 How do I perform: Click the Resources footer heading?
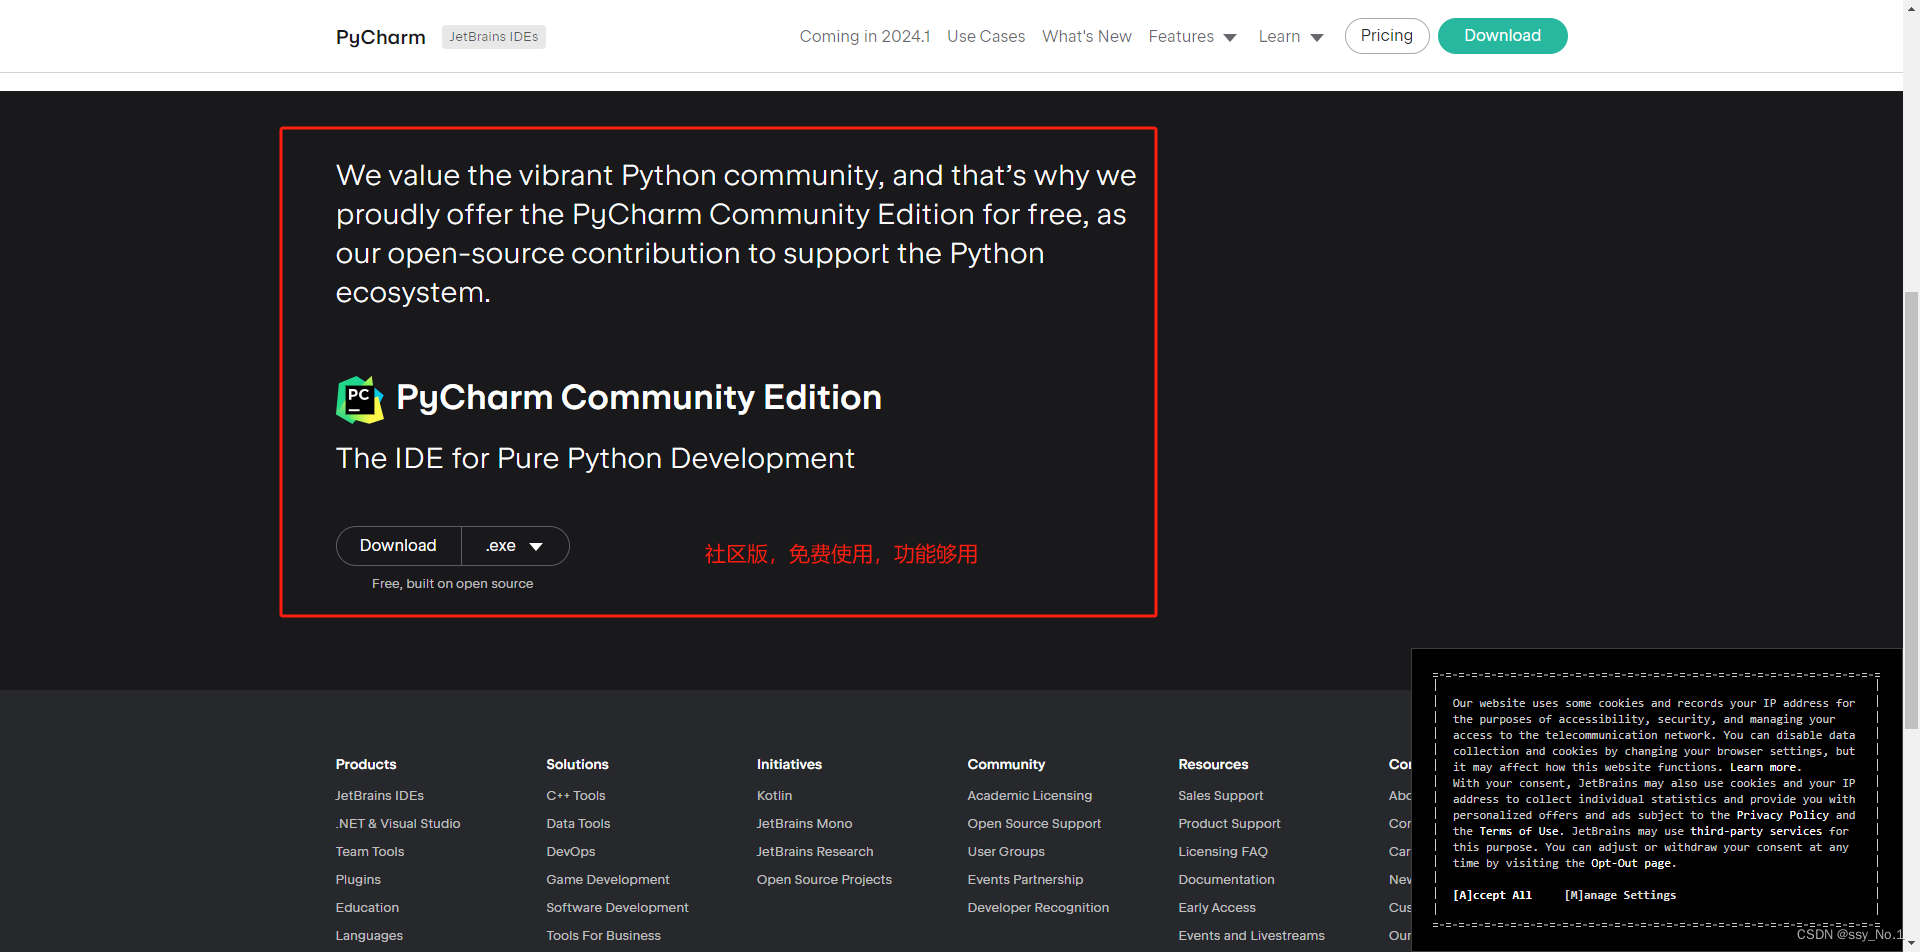[x=1213, y=764]
